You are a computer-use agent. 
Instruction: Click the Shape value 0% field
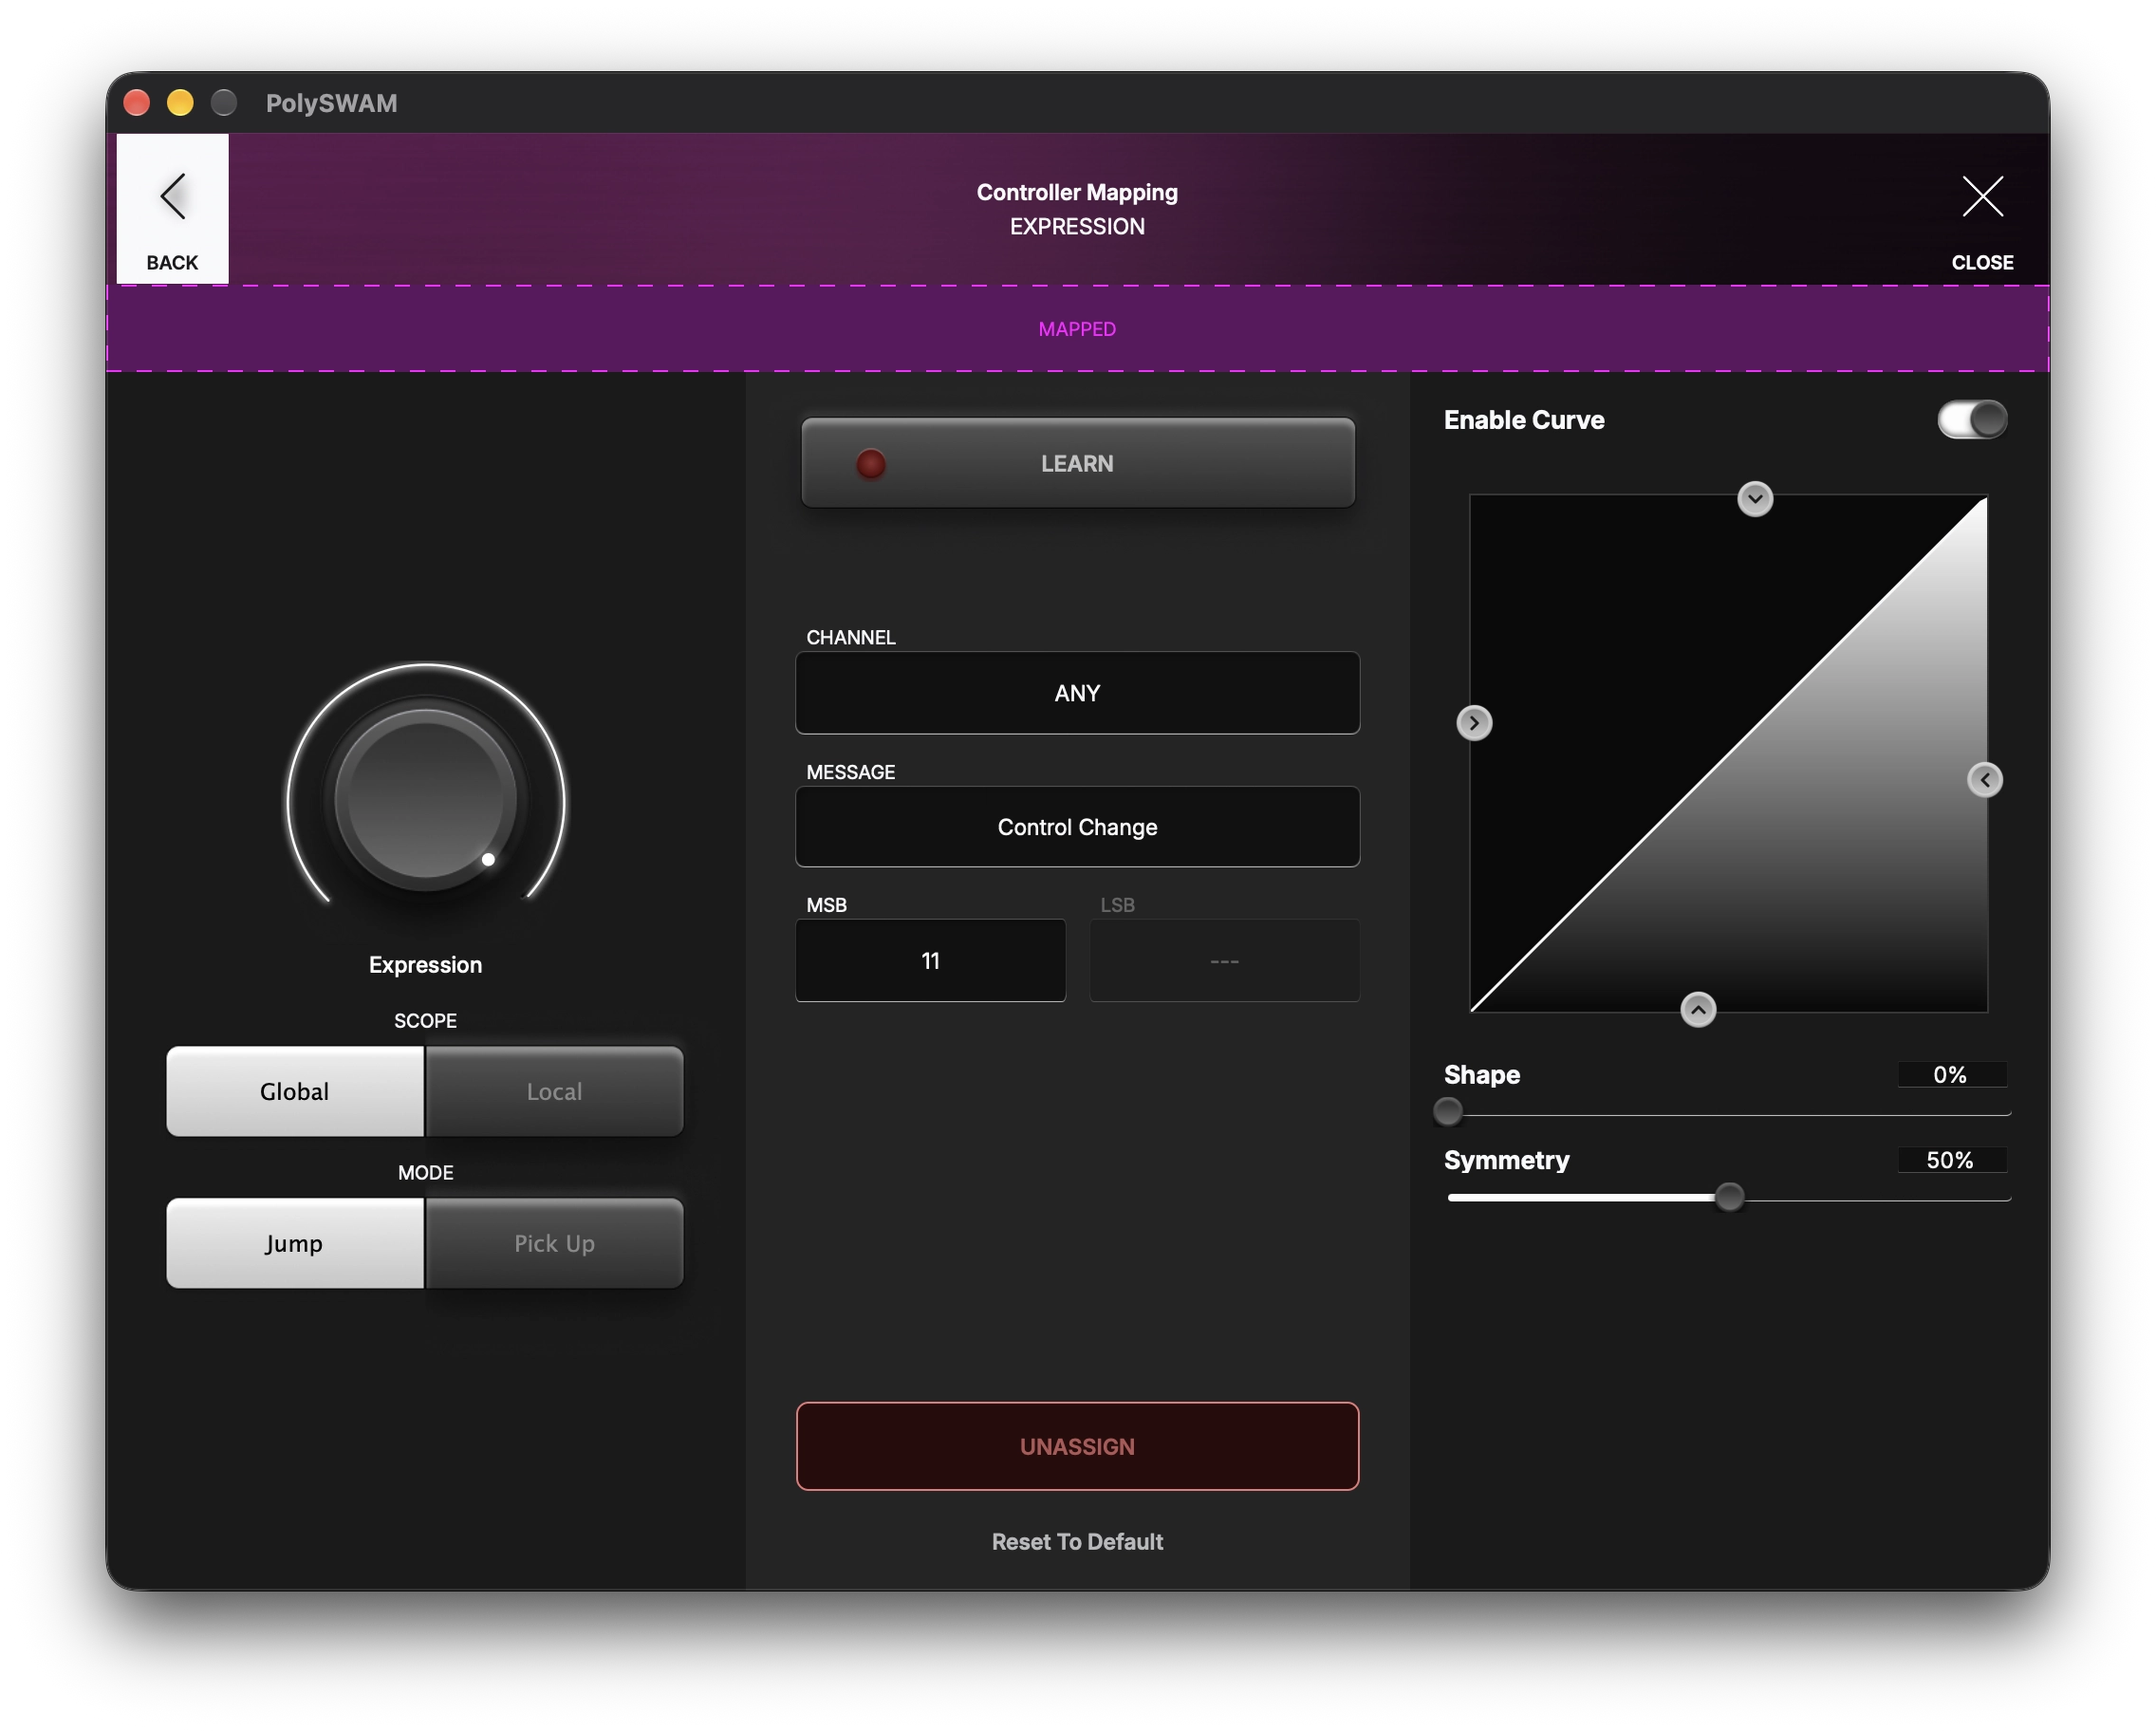[1951, 1075]
